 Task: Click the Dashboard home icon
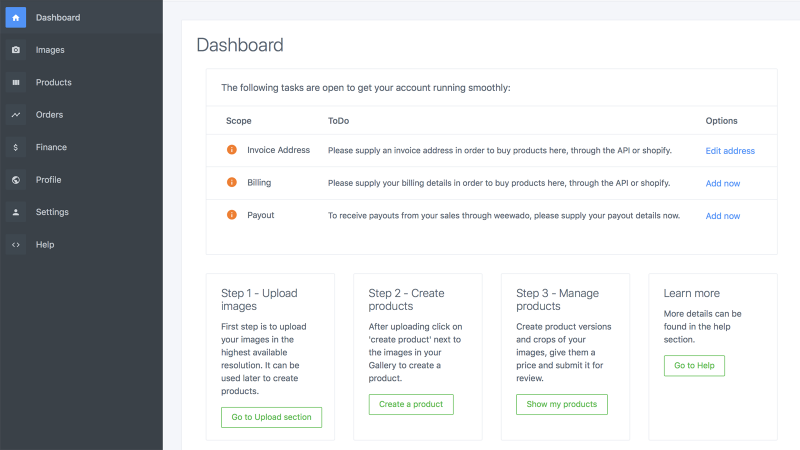tap(16, 17)
